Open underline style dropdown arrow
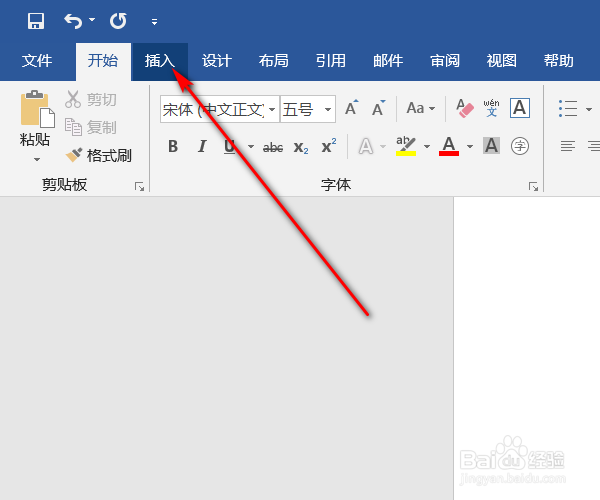Viewport: 600px width, 500px height. click(251, 146)
